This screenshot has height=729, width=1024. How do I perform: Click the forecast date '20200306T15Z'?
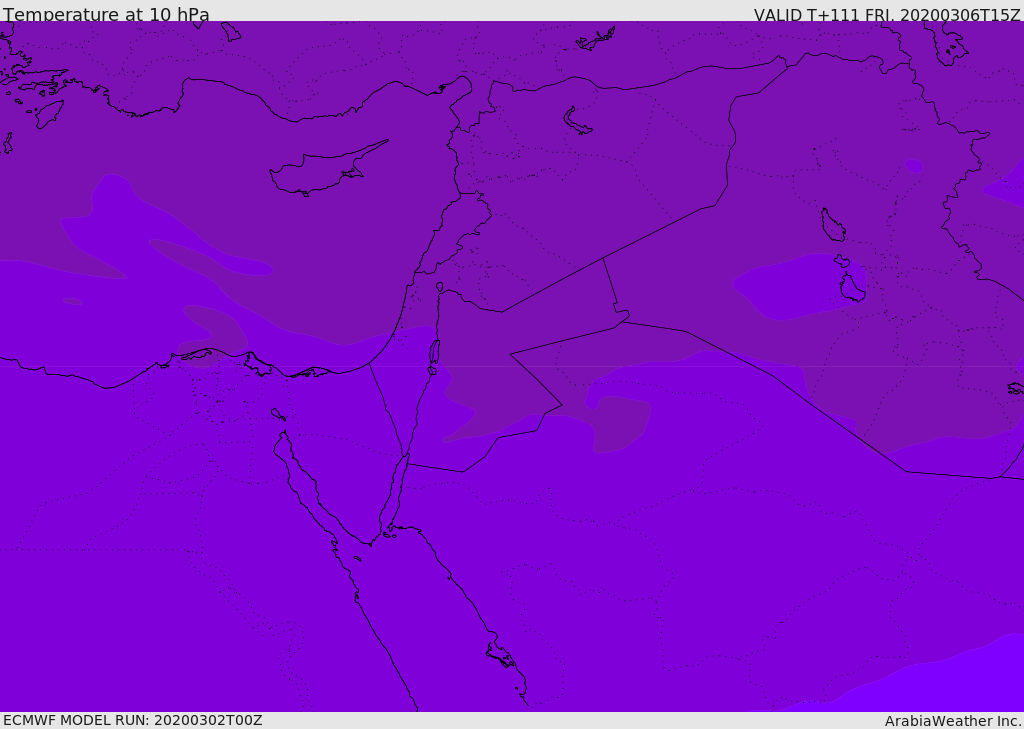[960, 15]
